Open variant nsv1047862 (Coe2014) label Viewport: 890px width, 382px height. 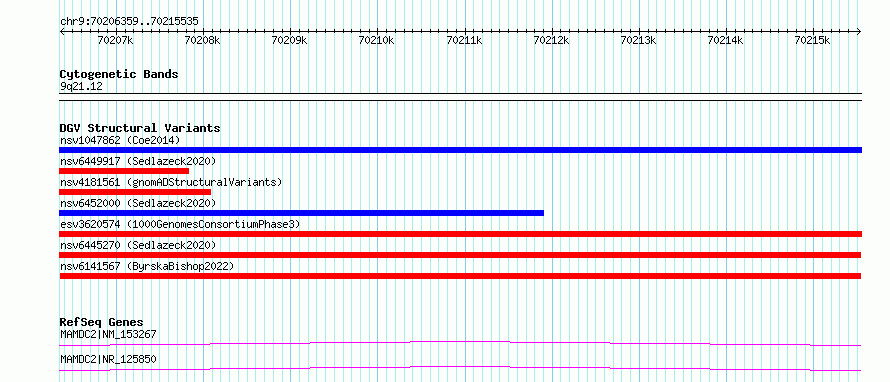(x=120, y=140)
